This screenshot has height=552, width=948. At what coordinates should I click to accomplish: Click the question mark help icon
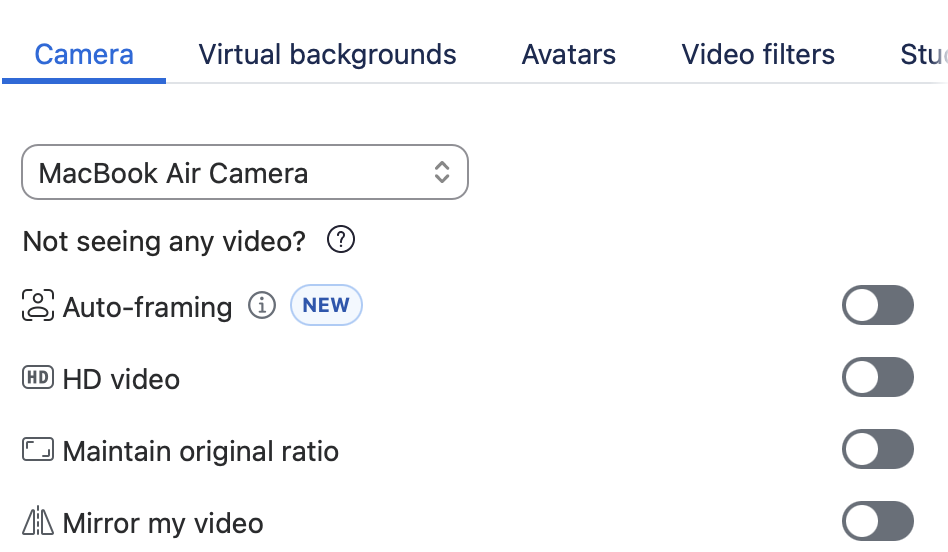pos(342,240)
